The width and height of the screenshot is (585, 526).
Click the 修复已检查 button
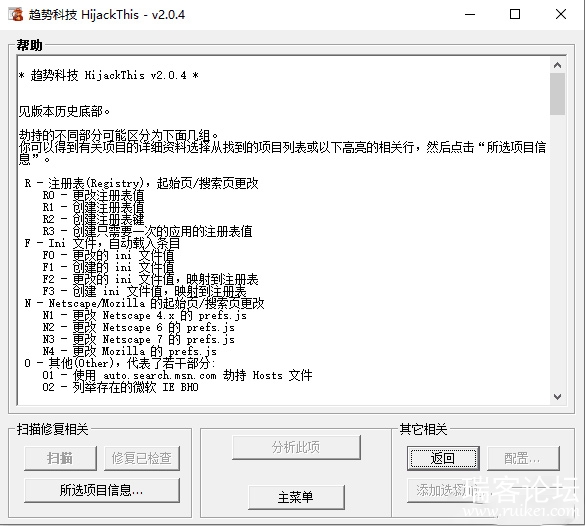(142, 458)
